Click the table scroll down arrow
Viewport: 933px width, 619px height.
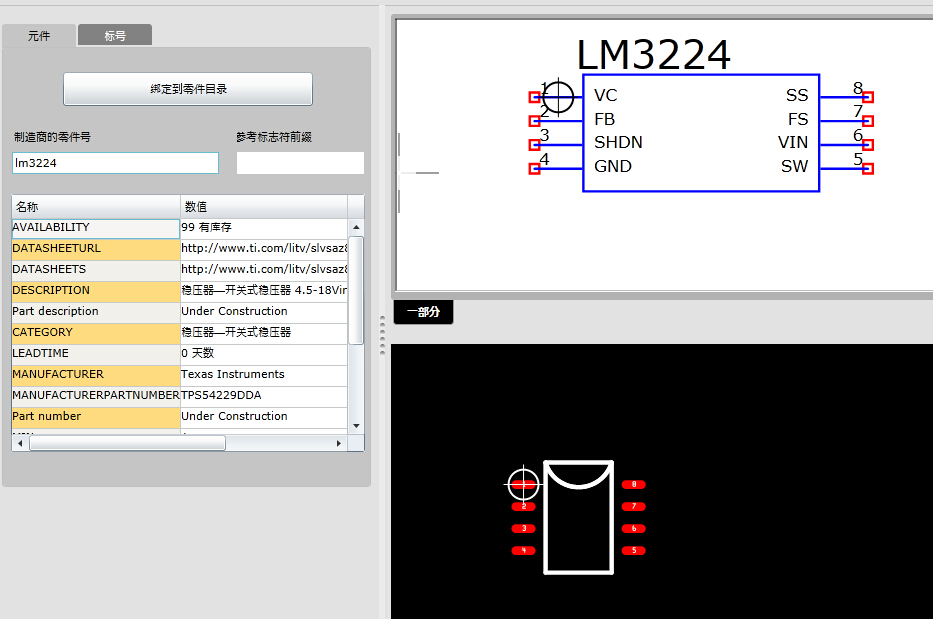click(x=356, y=426)
